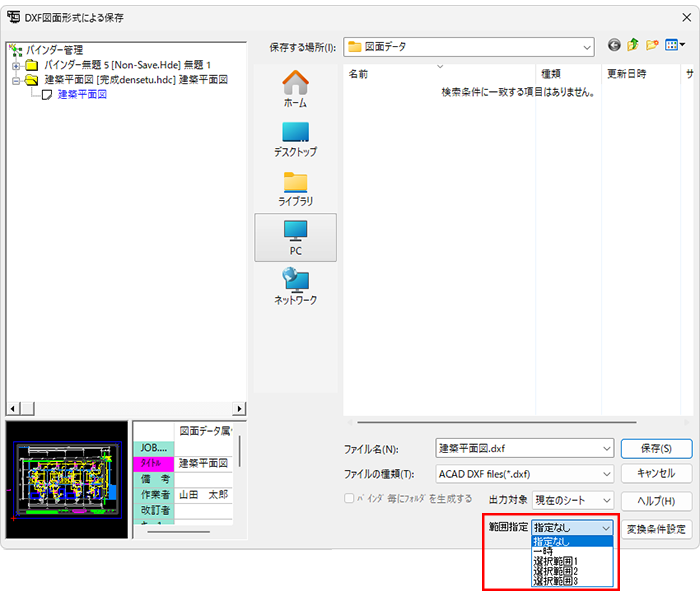700x597 pixels.
Task: Click the yellow folder icon of バインダー無題 5
Action: click(x=31, y=66)
